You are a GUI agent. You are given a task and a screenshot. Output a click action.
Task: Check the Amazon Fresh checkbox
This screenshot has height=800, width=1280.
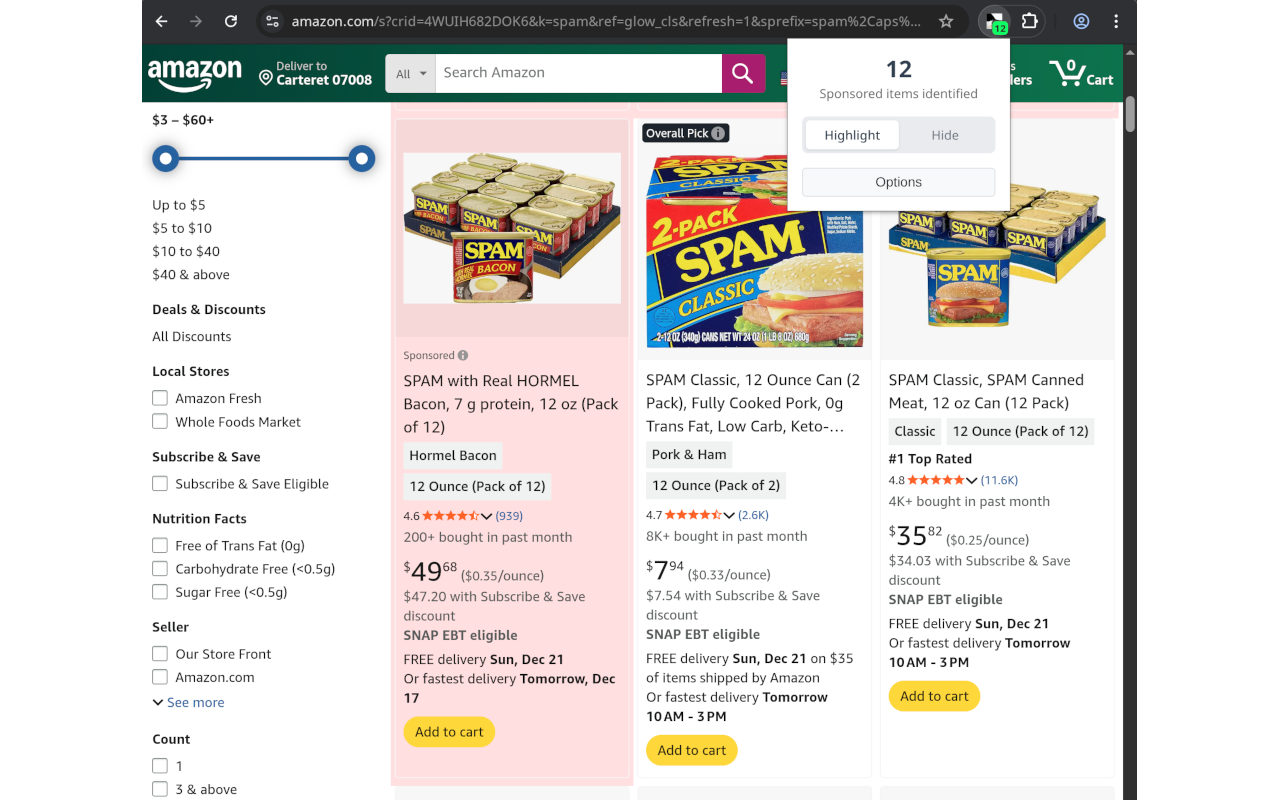coord(160,398)
